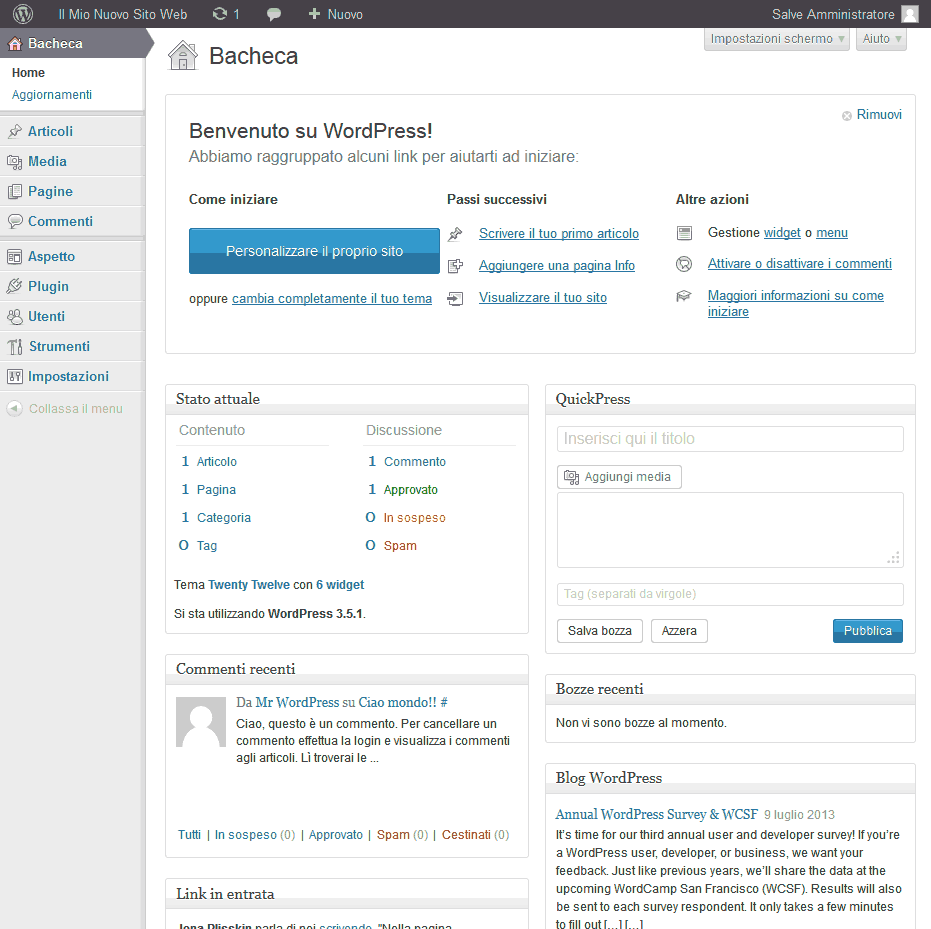This screenshot has width=931, height=929.
Task: Click Tutti filter in Commenti recenti
Action: (x=189, y=835)
